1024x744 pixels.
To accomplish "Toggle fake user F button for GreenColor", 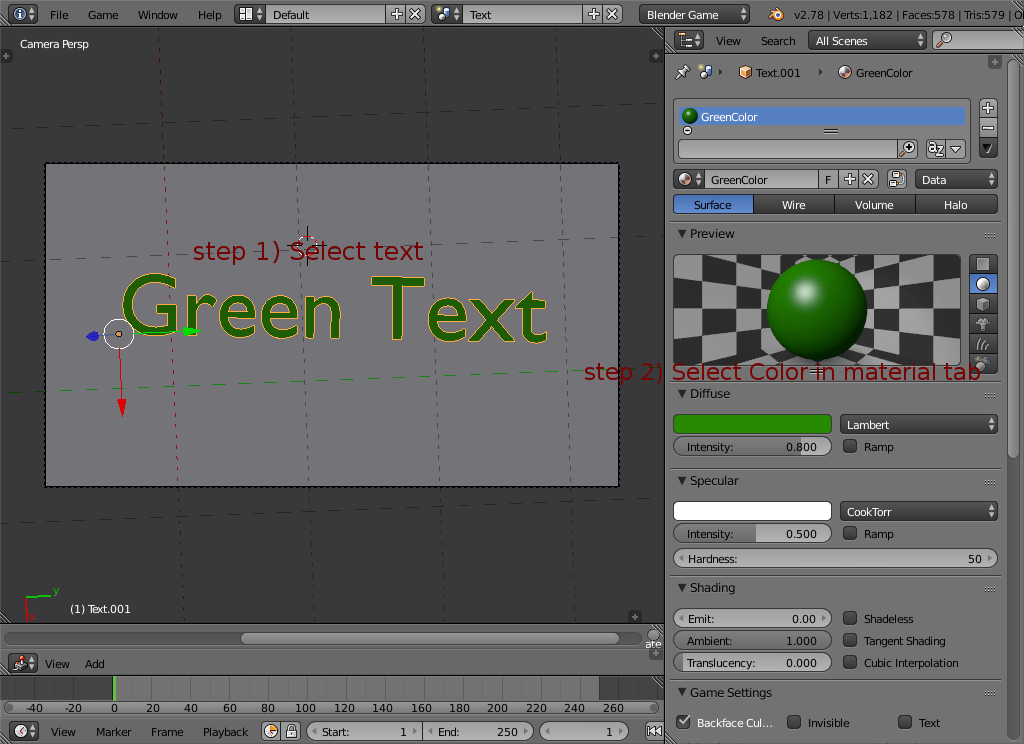I will tap(827, 179).
